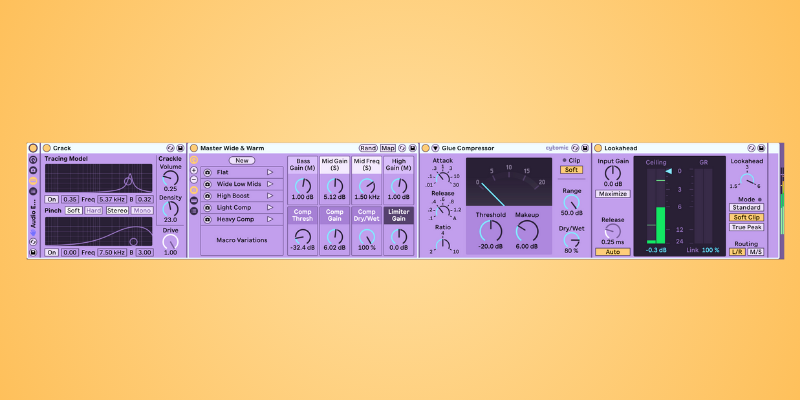Click the Crackle Density knob
This screenshot has height=400, width=800.
click(x=170, y=209)
